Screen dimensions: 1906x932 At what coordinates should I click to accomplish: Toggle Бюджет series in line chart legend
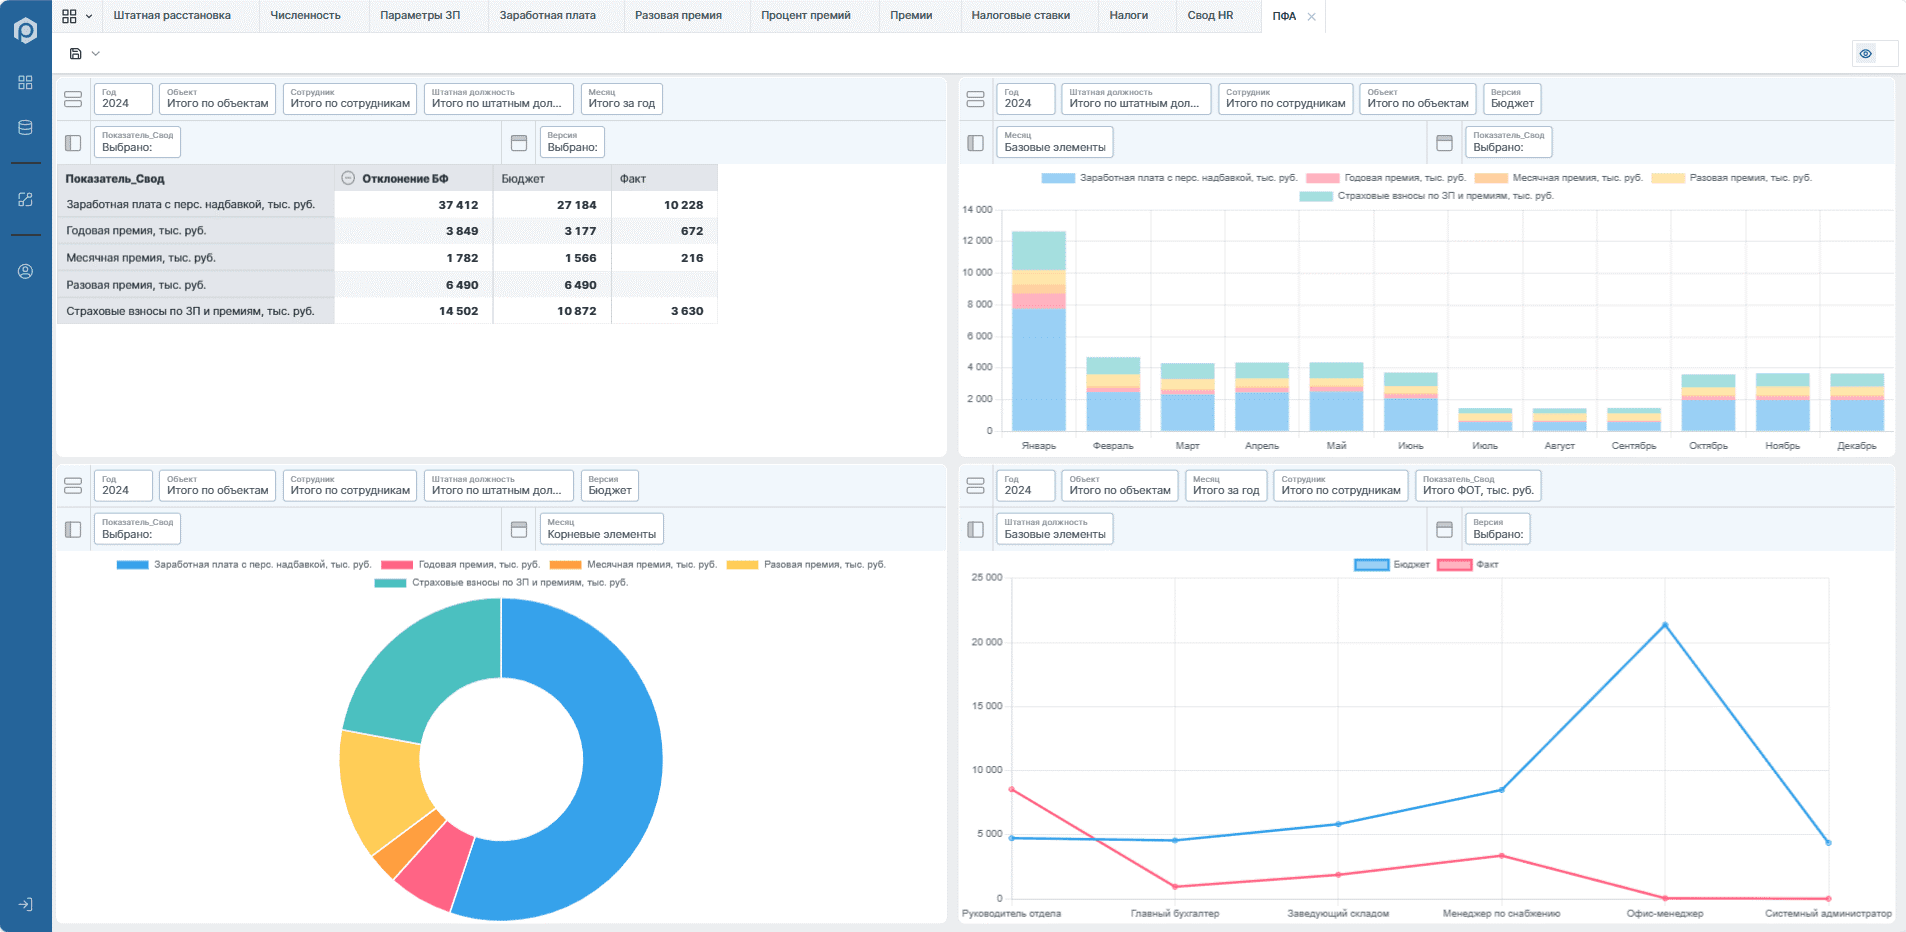click(x=1392, y=565)
